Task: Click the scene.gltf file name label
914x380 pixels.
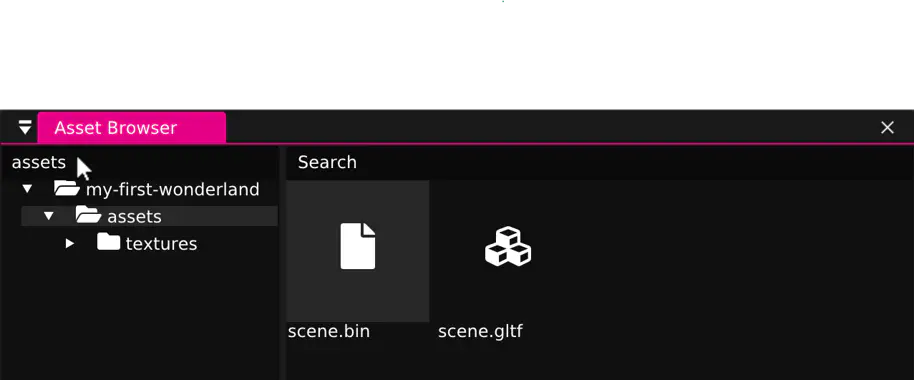Action: [480, 332]
